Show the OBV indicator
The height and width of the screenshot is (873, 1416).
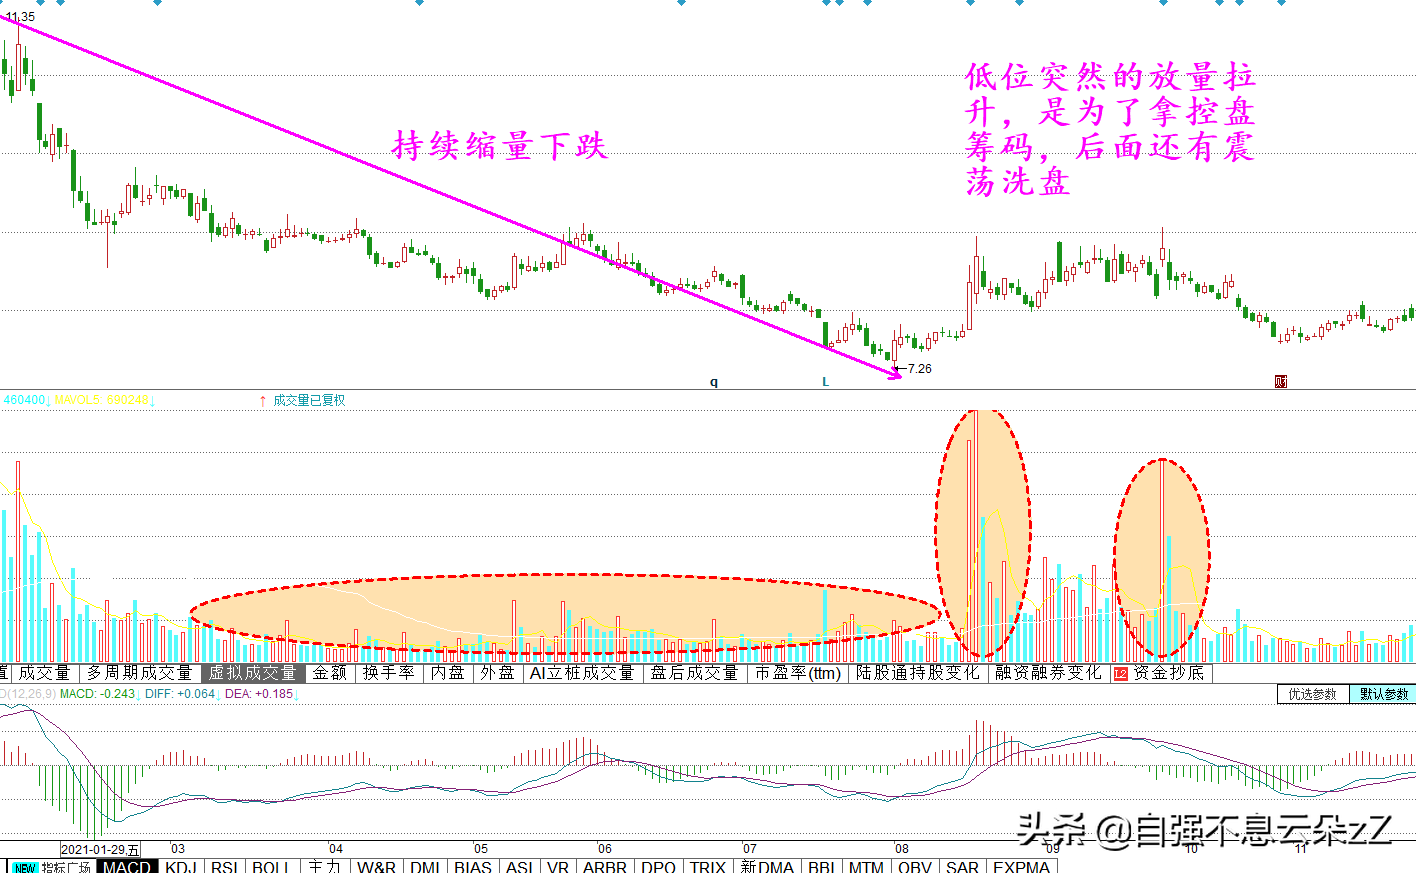914,867
